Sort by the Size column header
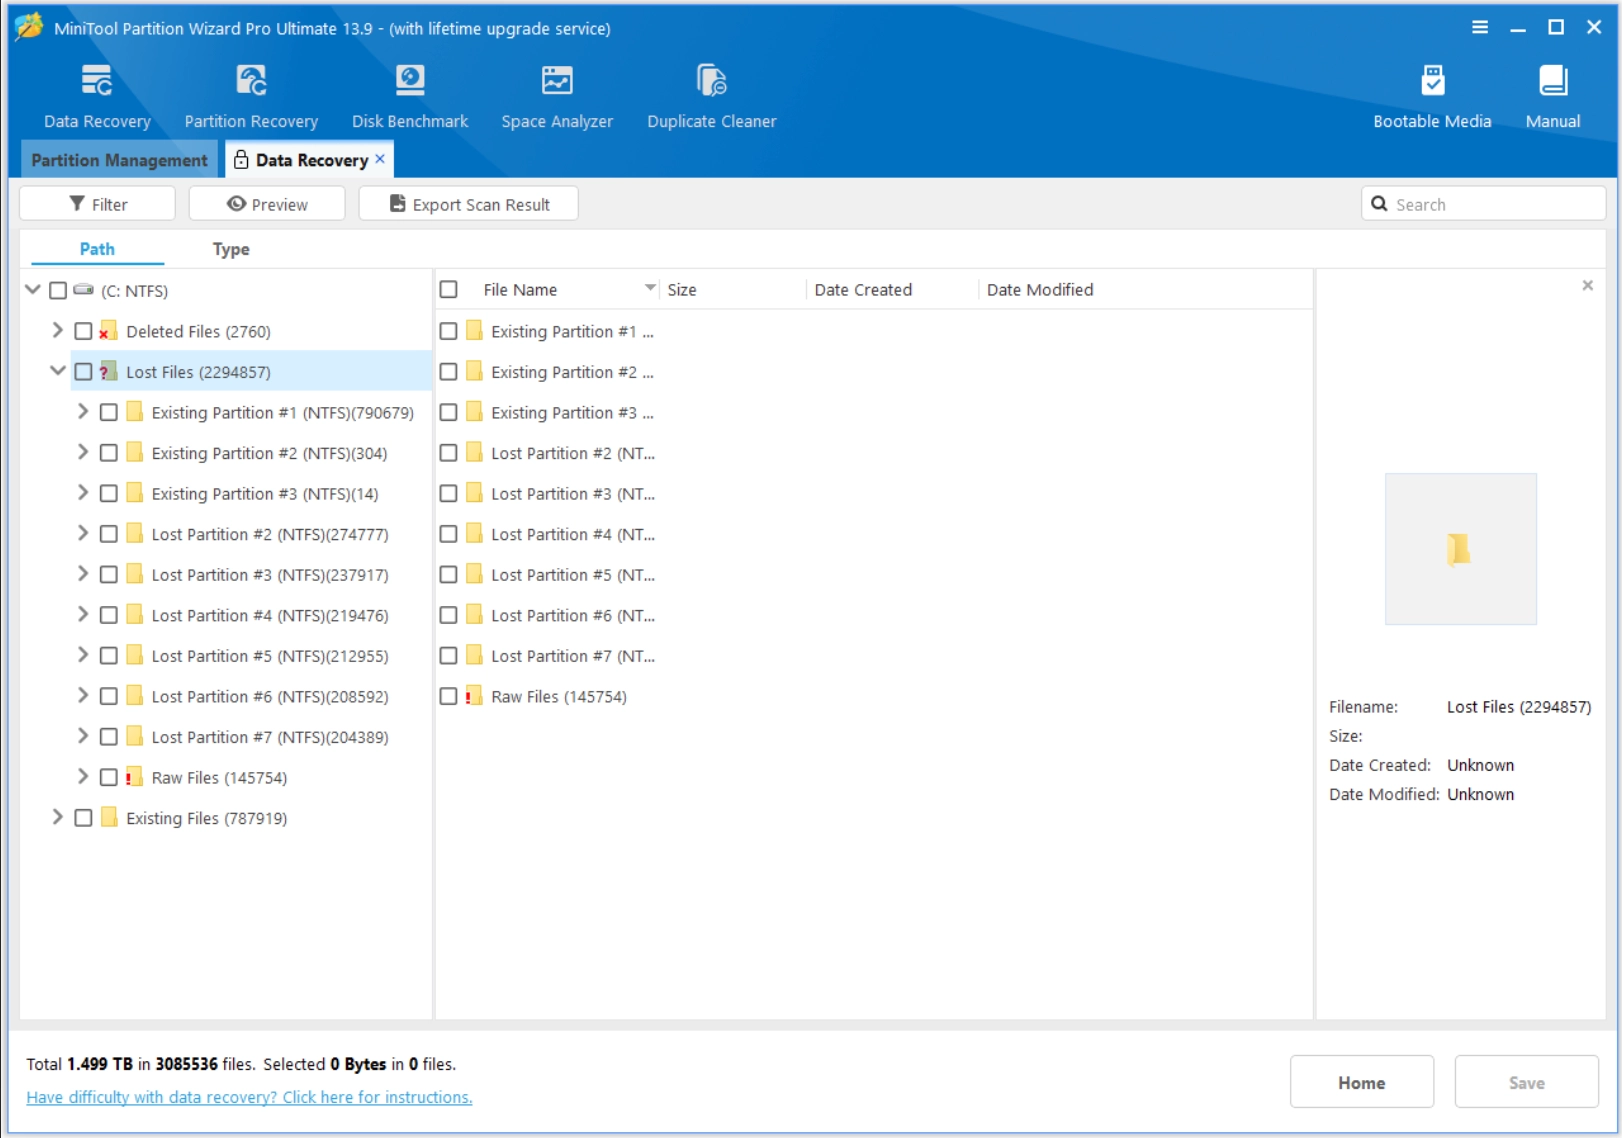This screenshot has width=1622, height=1138. [735, 289]
